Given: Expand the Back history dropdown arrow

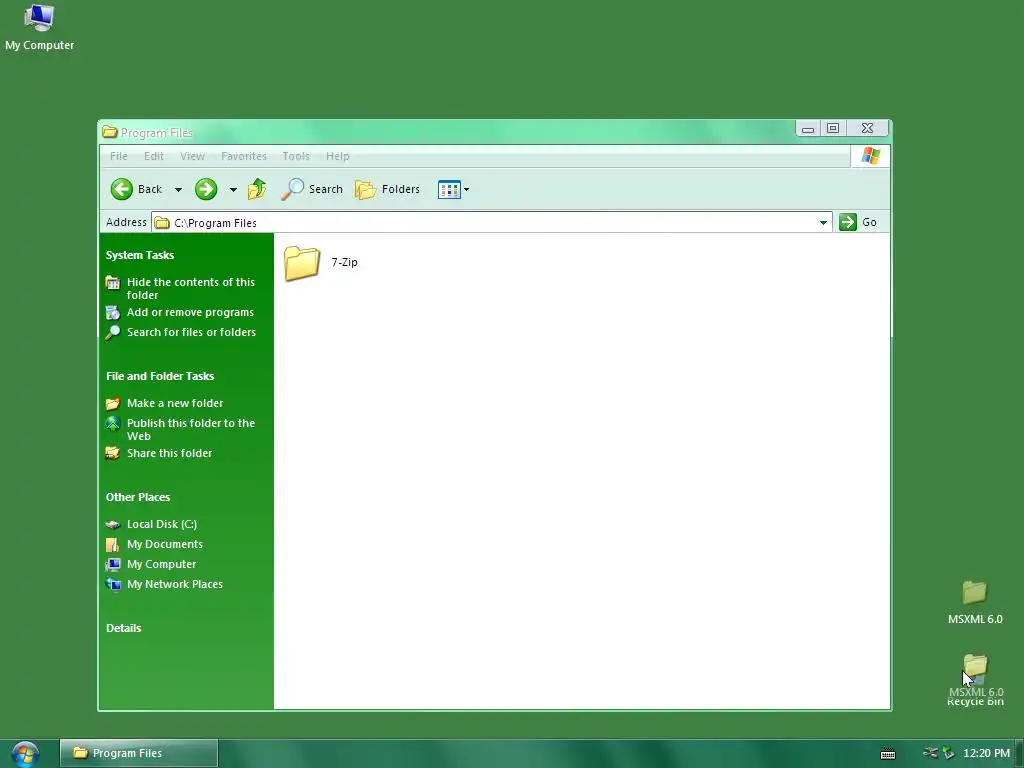Looking at the screenshot, I should tap(178, 189).
